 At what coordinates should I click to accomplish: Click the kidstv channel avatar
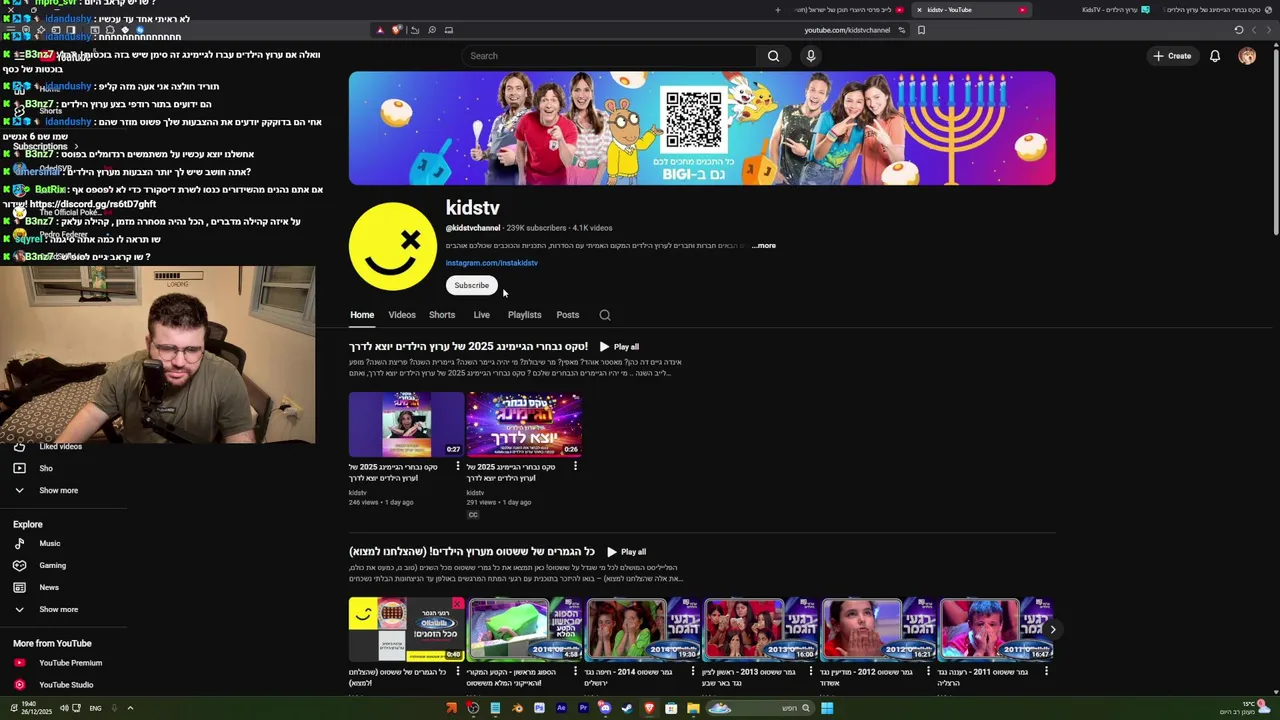tap(393, 247)
